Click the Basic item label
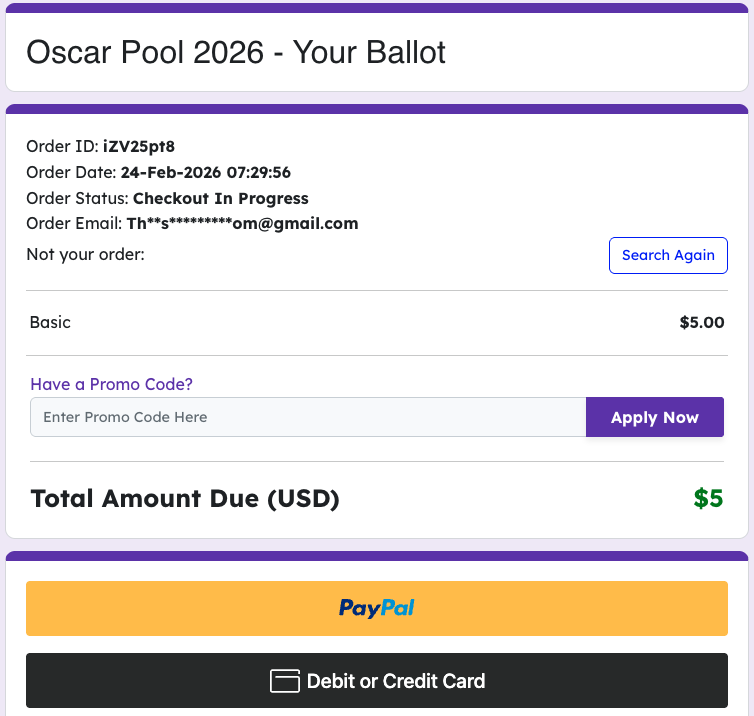 51,322
